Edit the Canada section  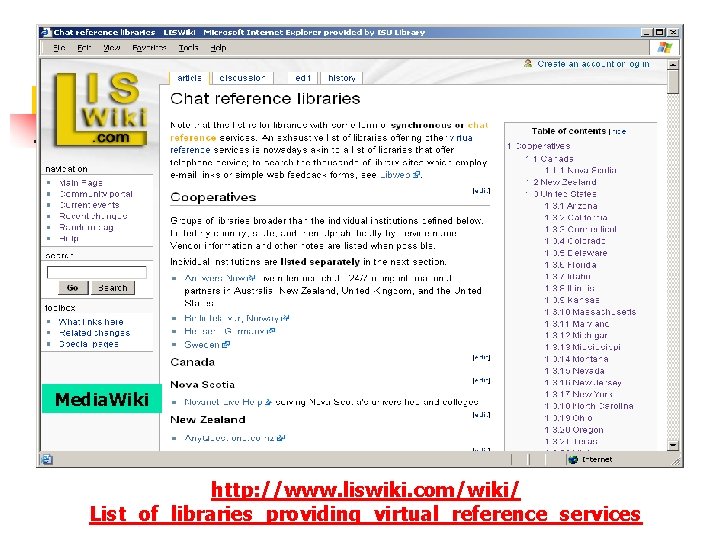[481, 357]
